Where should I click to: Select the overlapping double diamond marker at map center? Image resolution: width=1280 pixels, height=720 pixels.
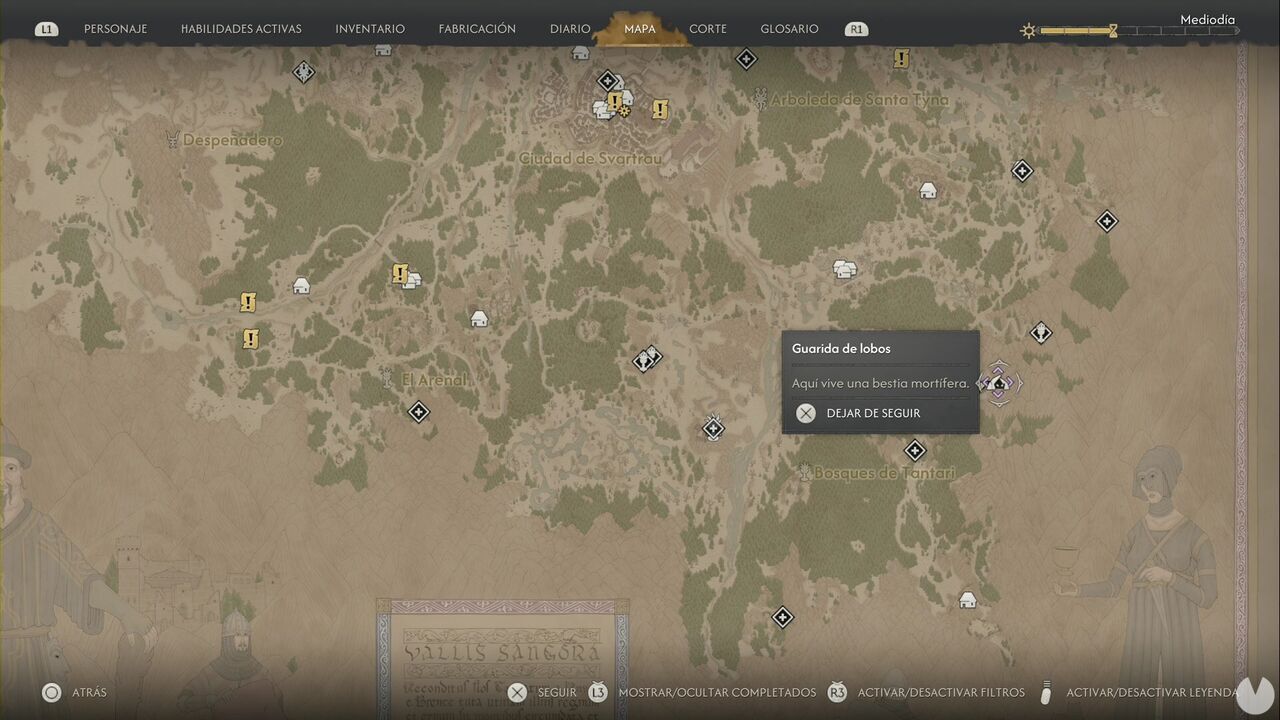[648, 358]
